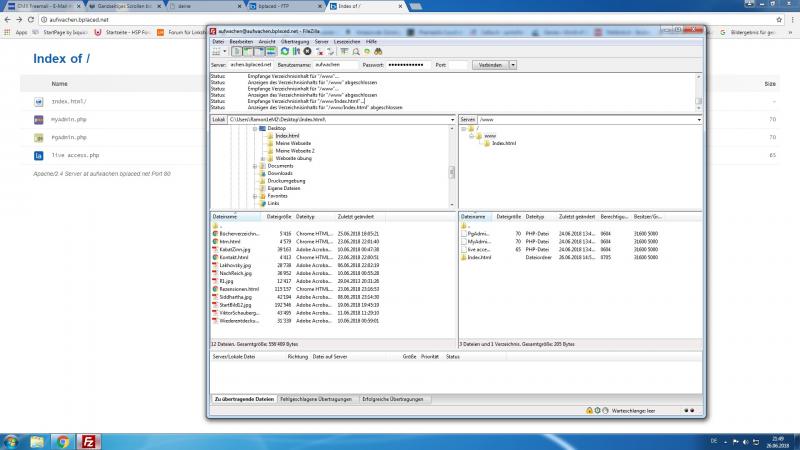Open the local path dropdown (Lokal)

[x=450, y=120]
